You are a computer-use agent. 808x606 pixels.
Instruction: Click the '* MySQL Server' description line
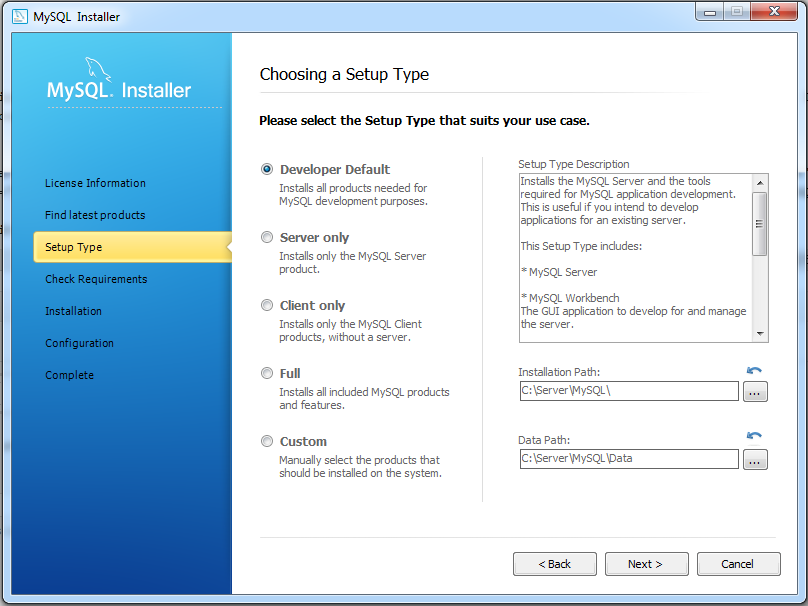pos(559,272)
